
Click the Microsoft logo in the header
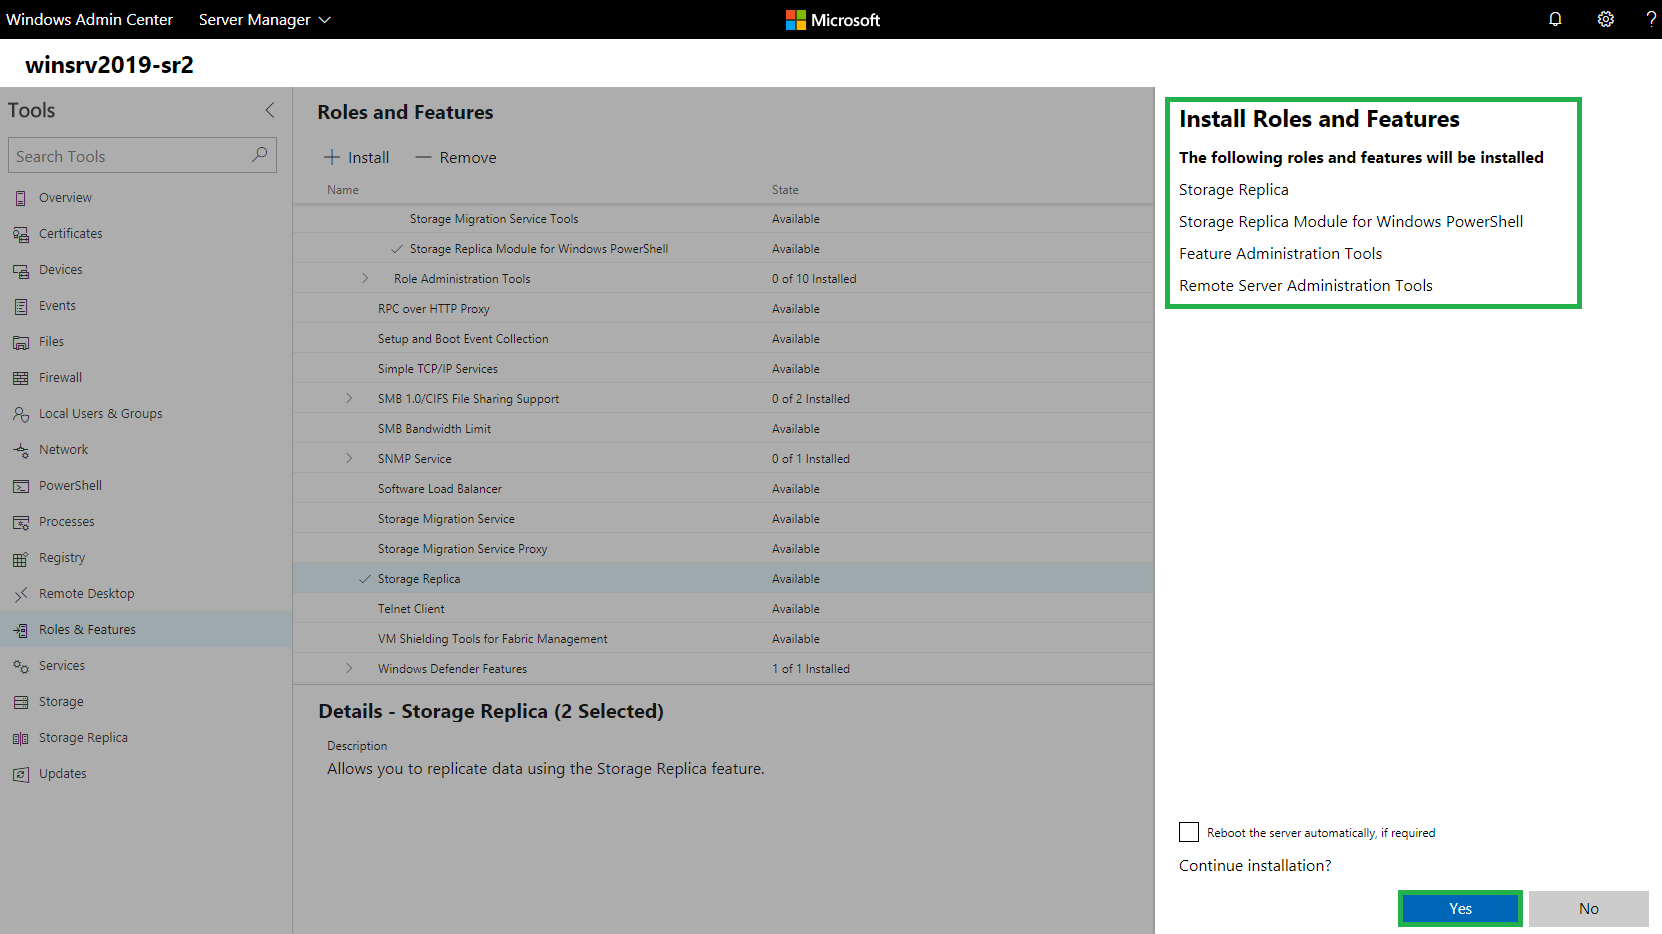pyautogui.click(x=832, y=20)
